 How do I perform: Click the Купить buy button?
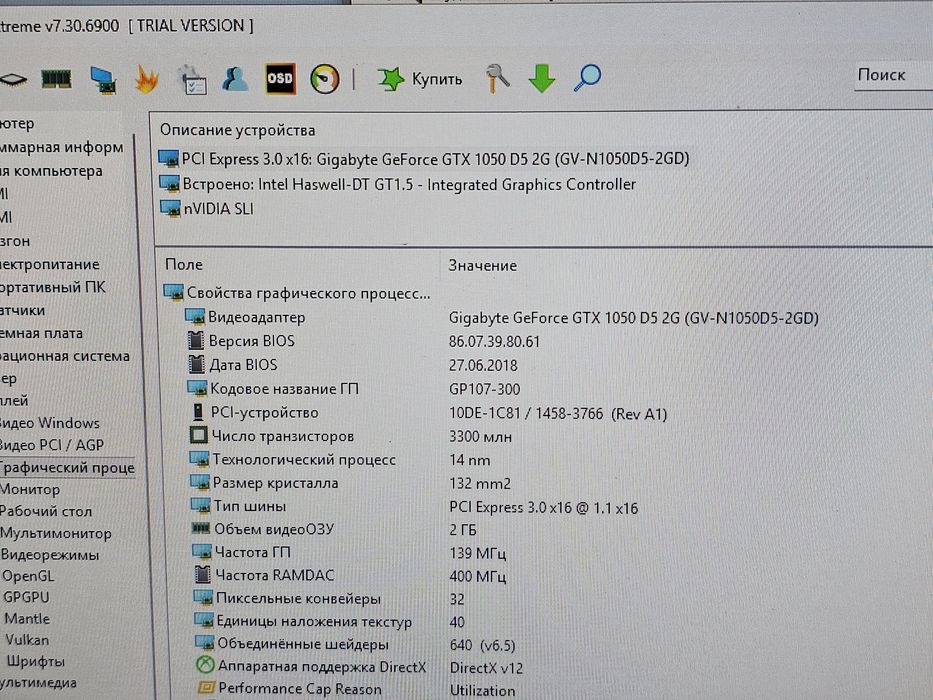419,79
